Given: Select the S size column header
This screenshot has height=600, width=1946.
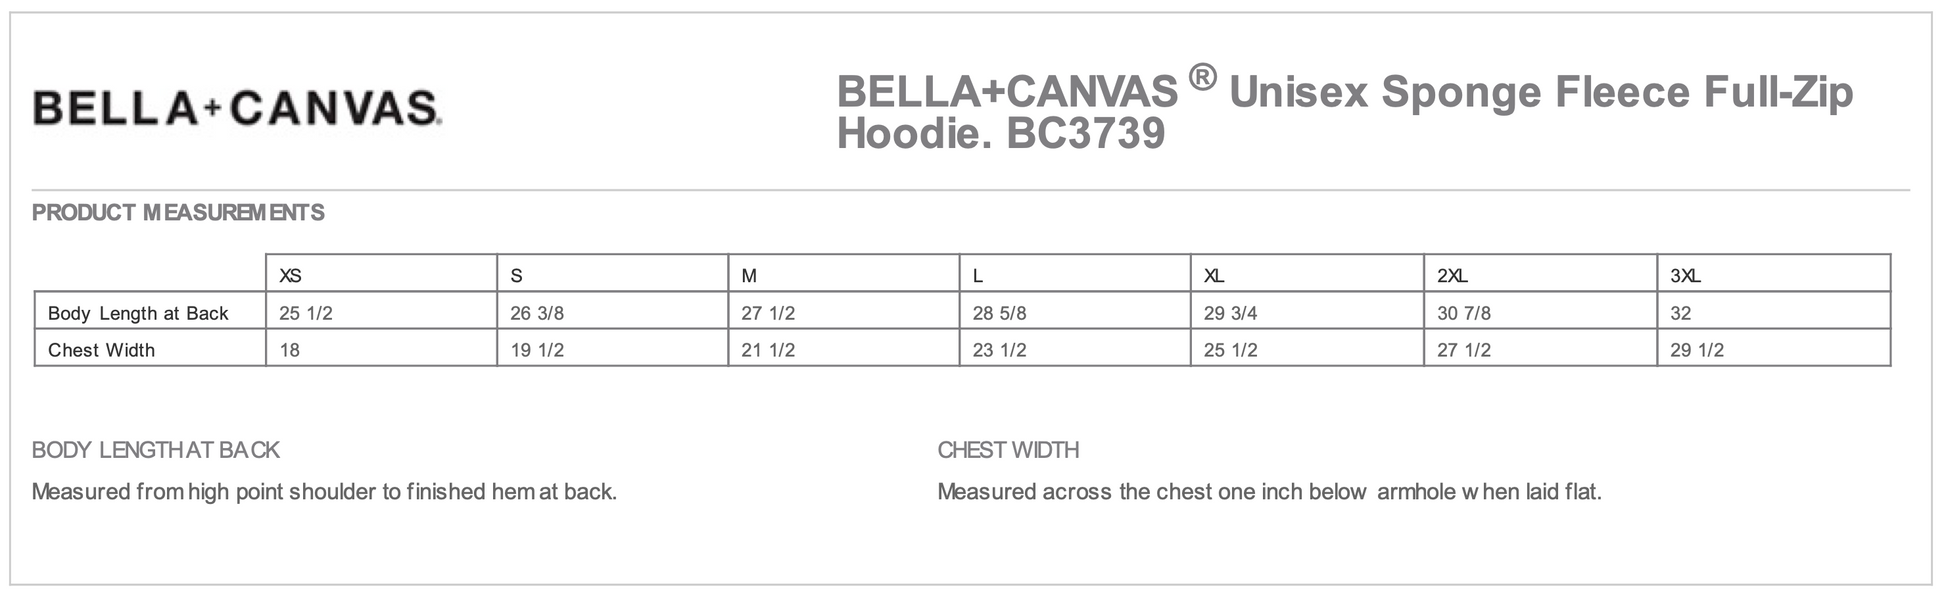Looking at the screenshot, I should pyautogui.click(x=516, y=275).
